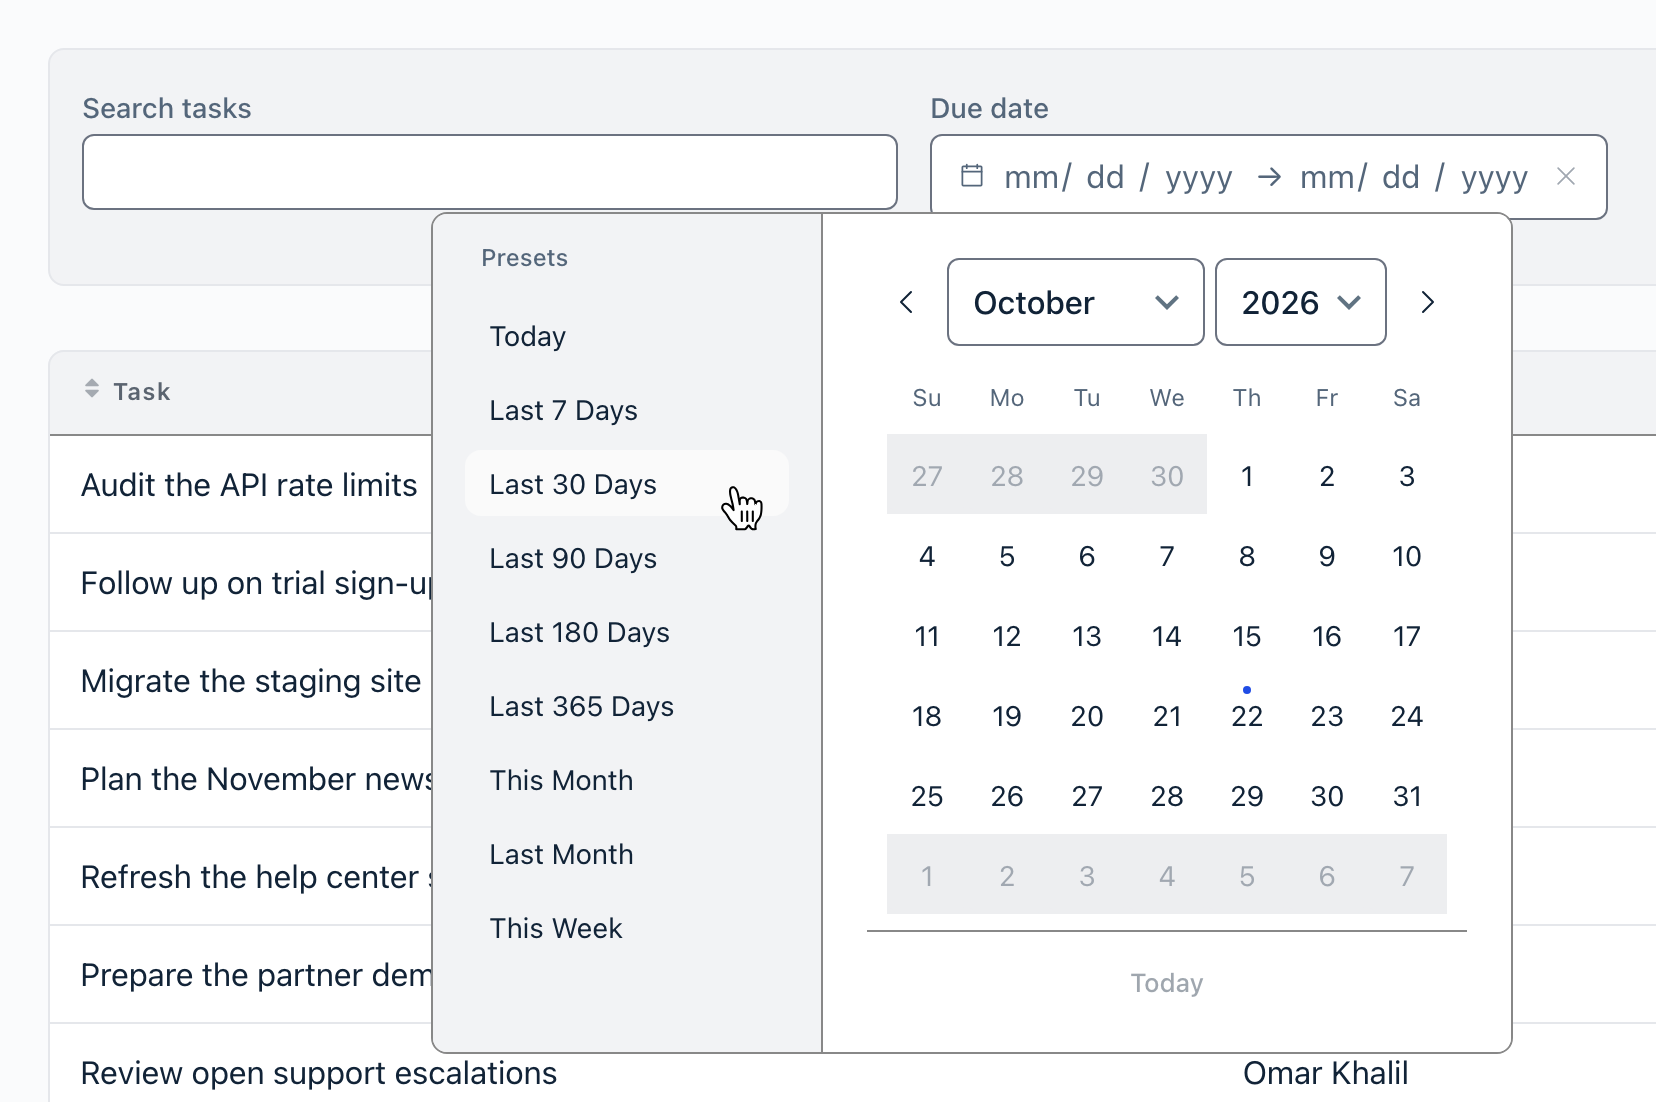Click the Today button below the calendar

point(1166,983)
